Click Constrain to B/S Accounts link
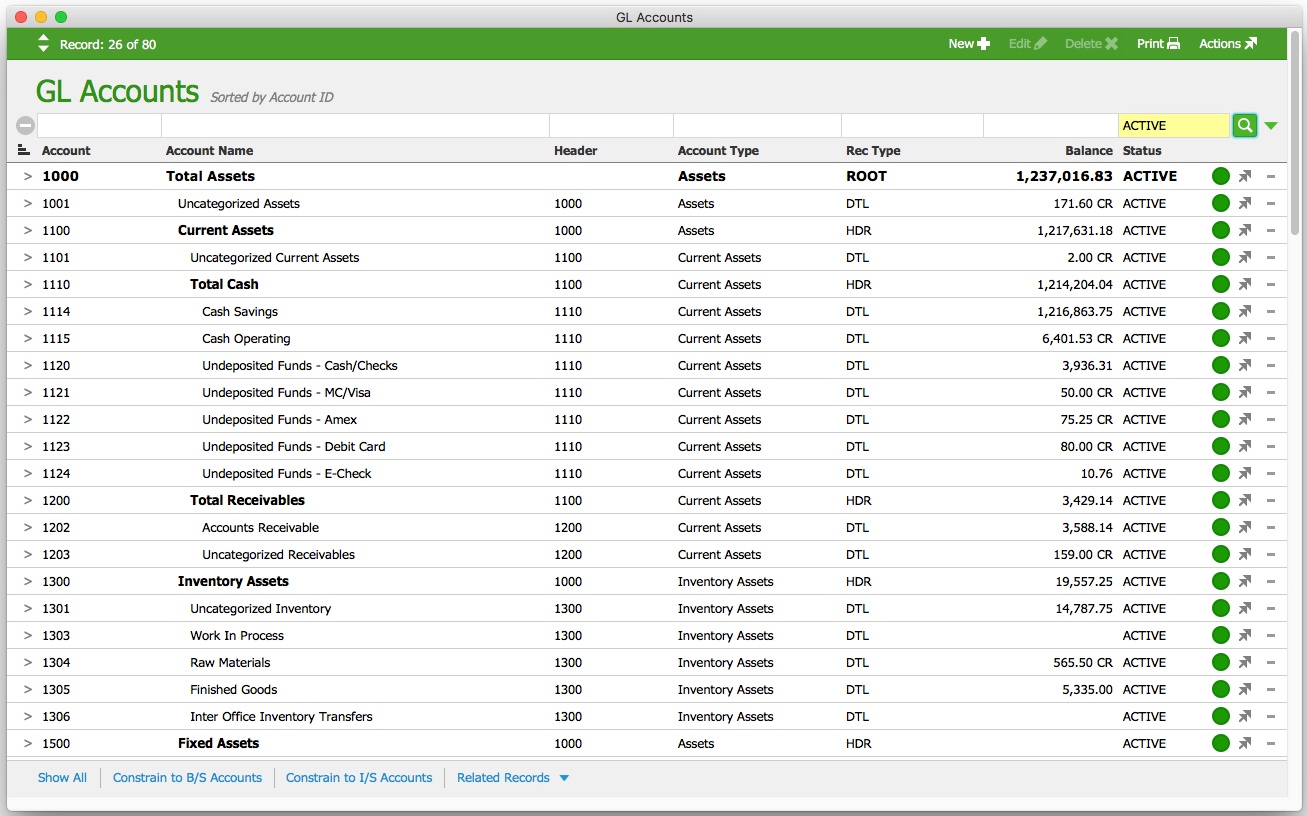Screen dimensions: 1307x816 click(187, 778)
